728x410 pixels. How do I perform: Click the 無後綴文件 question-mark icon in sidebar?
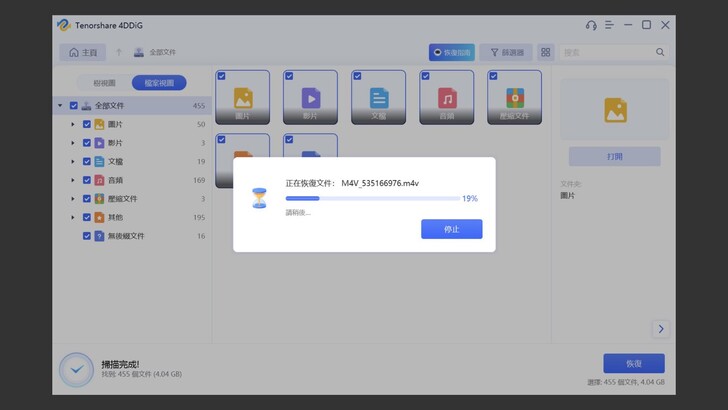(x=99, y=236)
